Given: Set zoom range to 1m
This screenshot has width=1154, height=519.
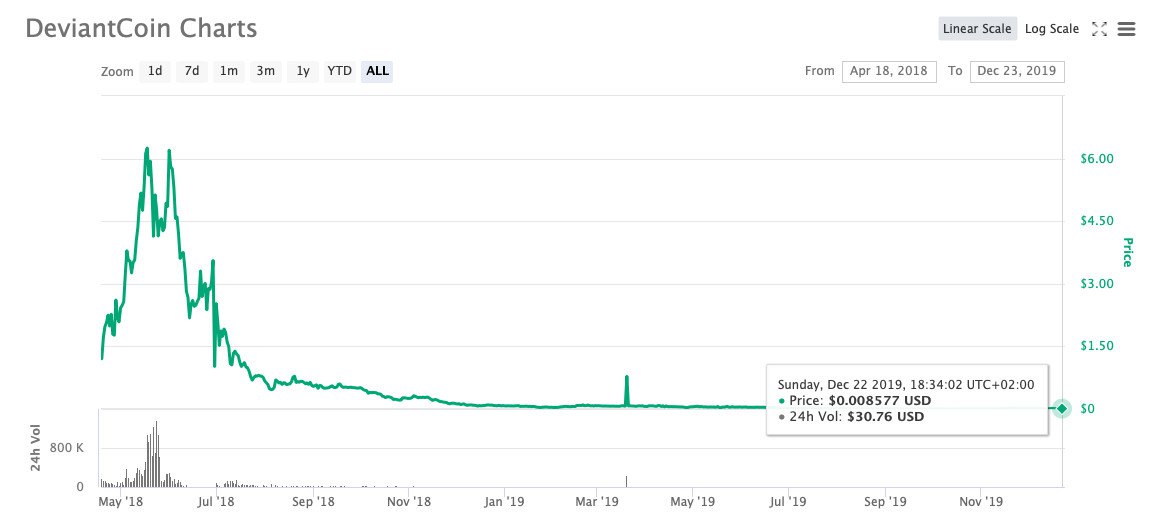Looking at the screenshot, I should click(x=229, y=71).
